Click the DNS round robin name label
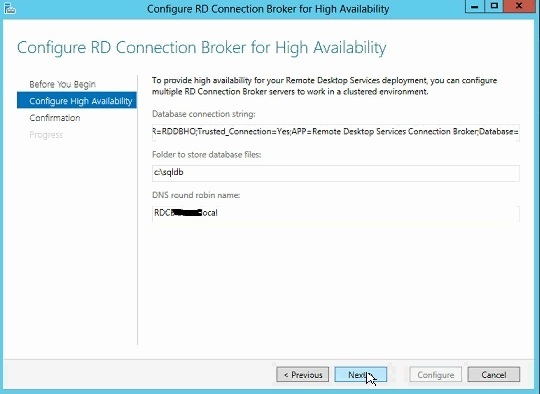The image size is (540, 394). coord(196,195)
